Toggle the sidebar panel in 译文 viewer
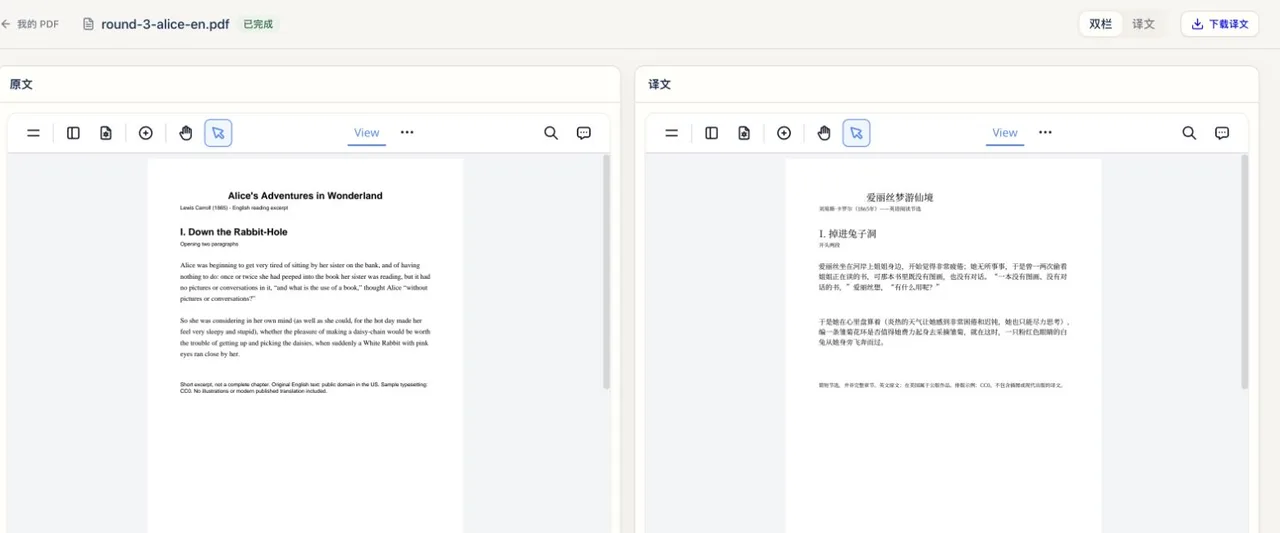Viewport: 1280px width, 533px height. point(711,133)
